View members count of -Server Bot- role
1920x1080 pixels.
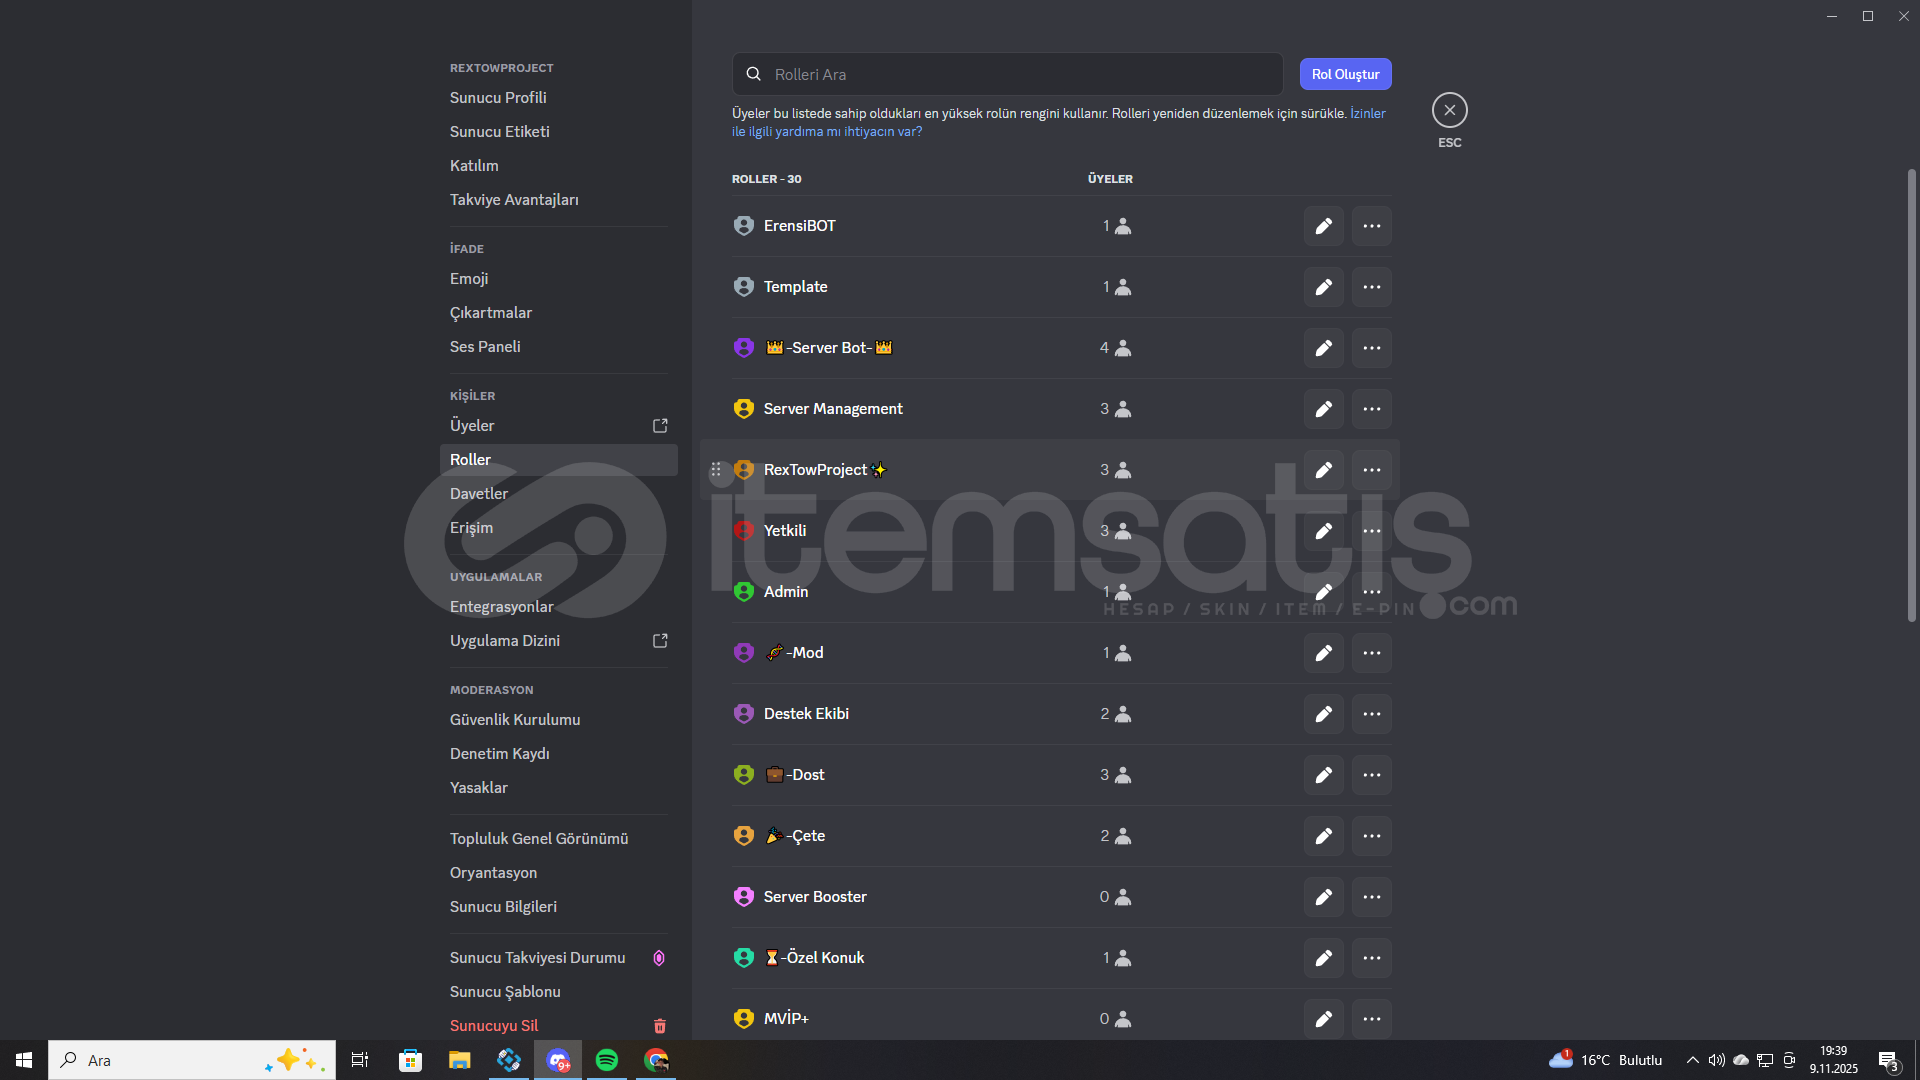[x=1115, y=348]
